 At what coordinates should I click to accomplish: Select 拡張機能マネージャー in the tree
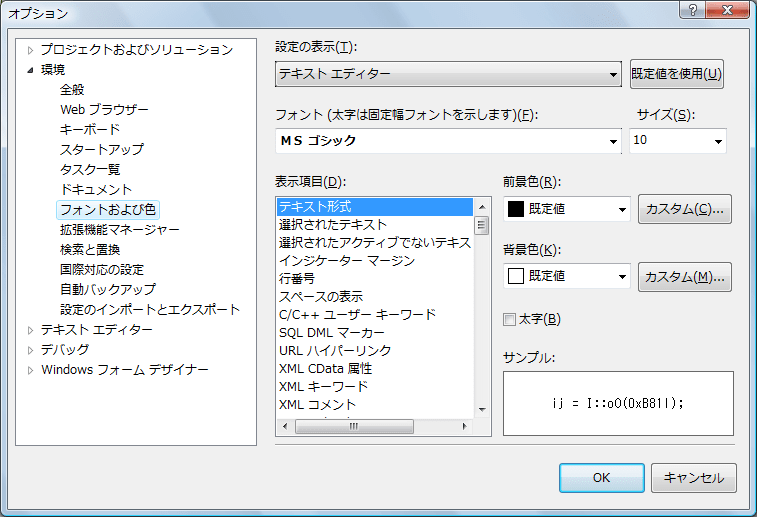point(119,229)
